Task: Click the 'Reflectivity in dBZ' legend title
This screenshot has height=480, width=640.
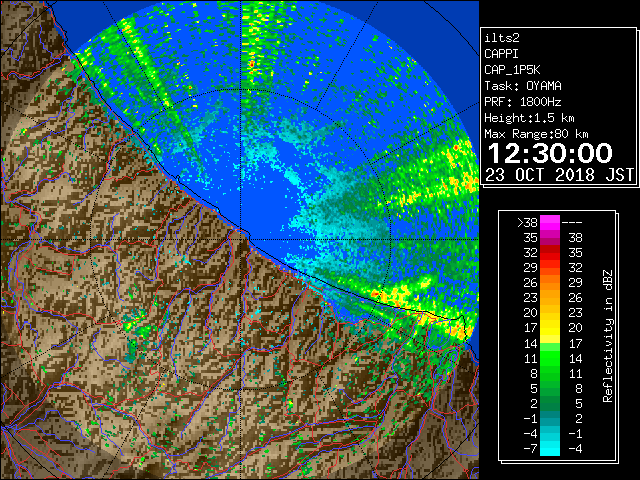Action: coord(607,336)
